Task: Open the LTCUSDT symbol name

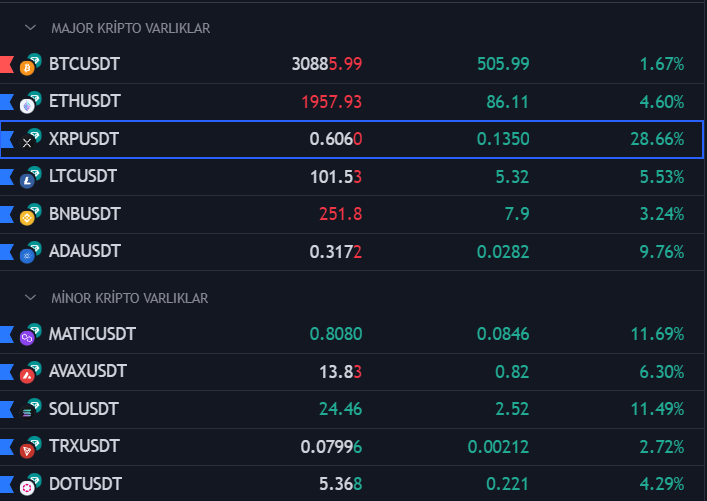Action: point(83,177)
